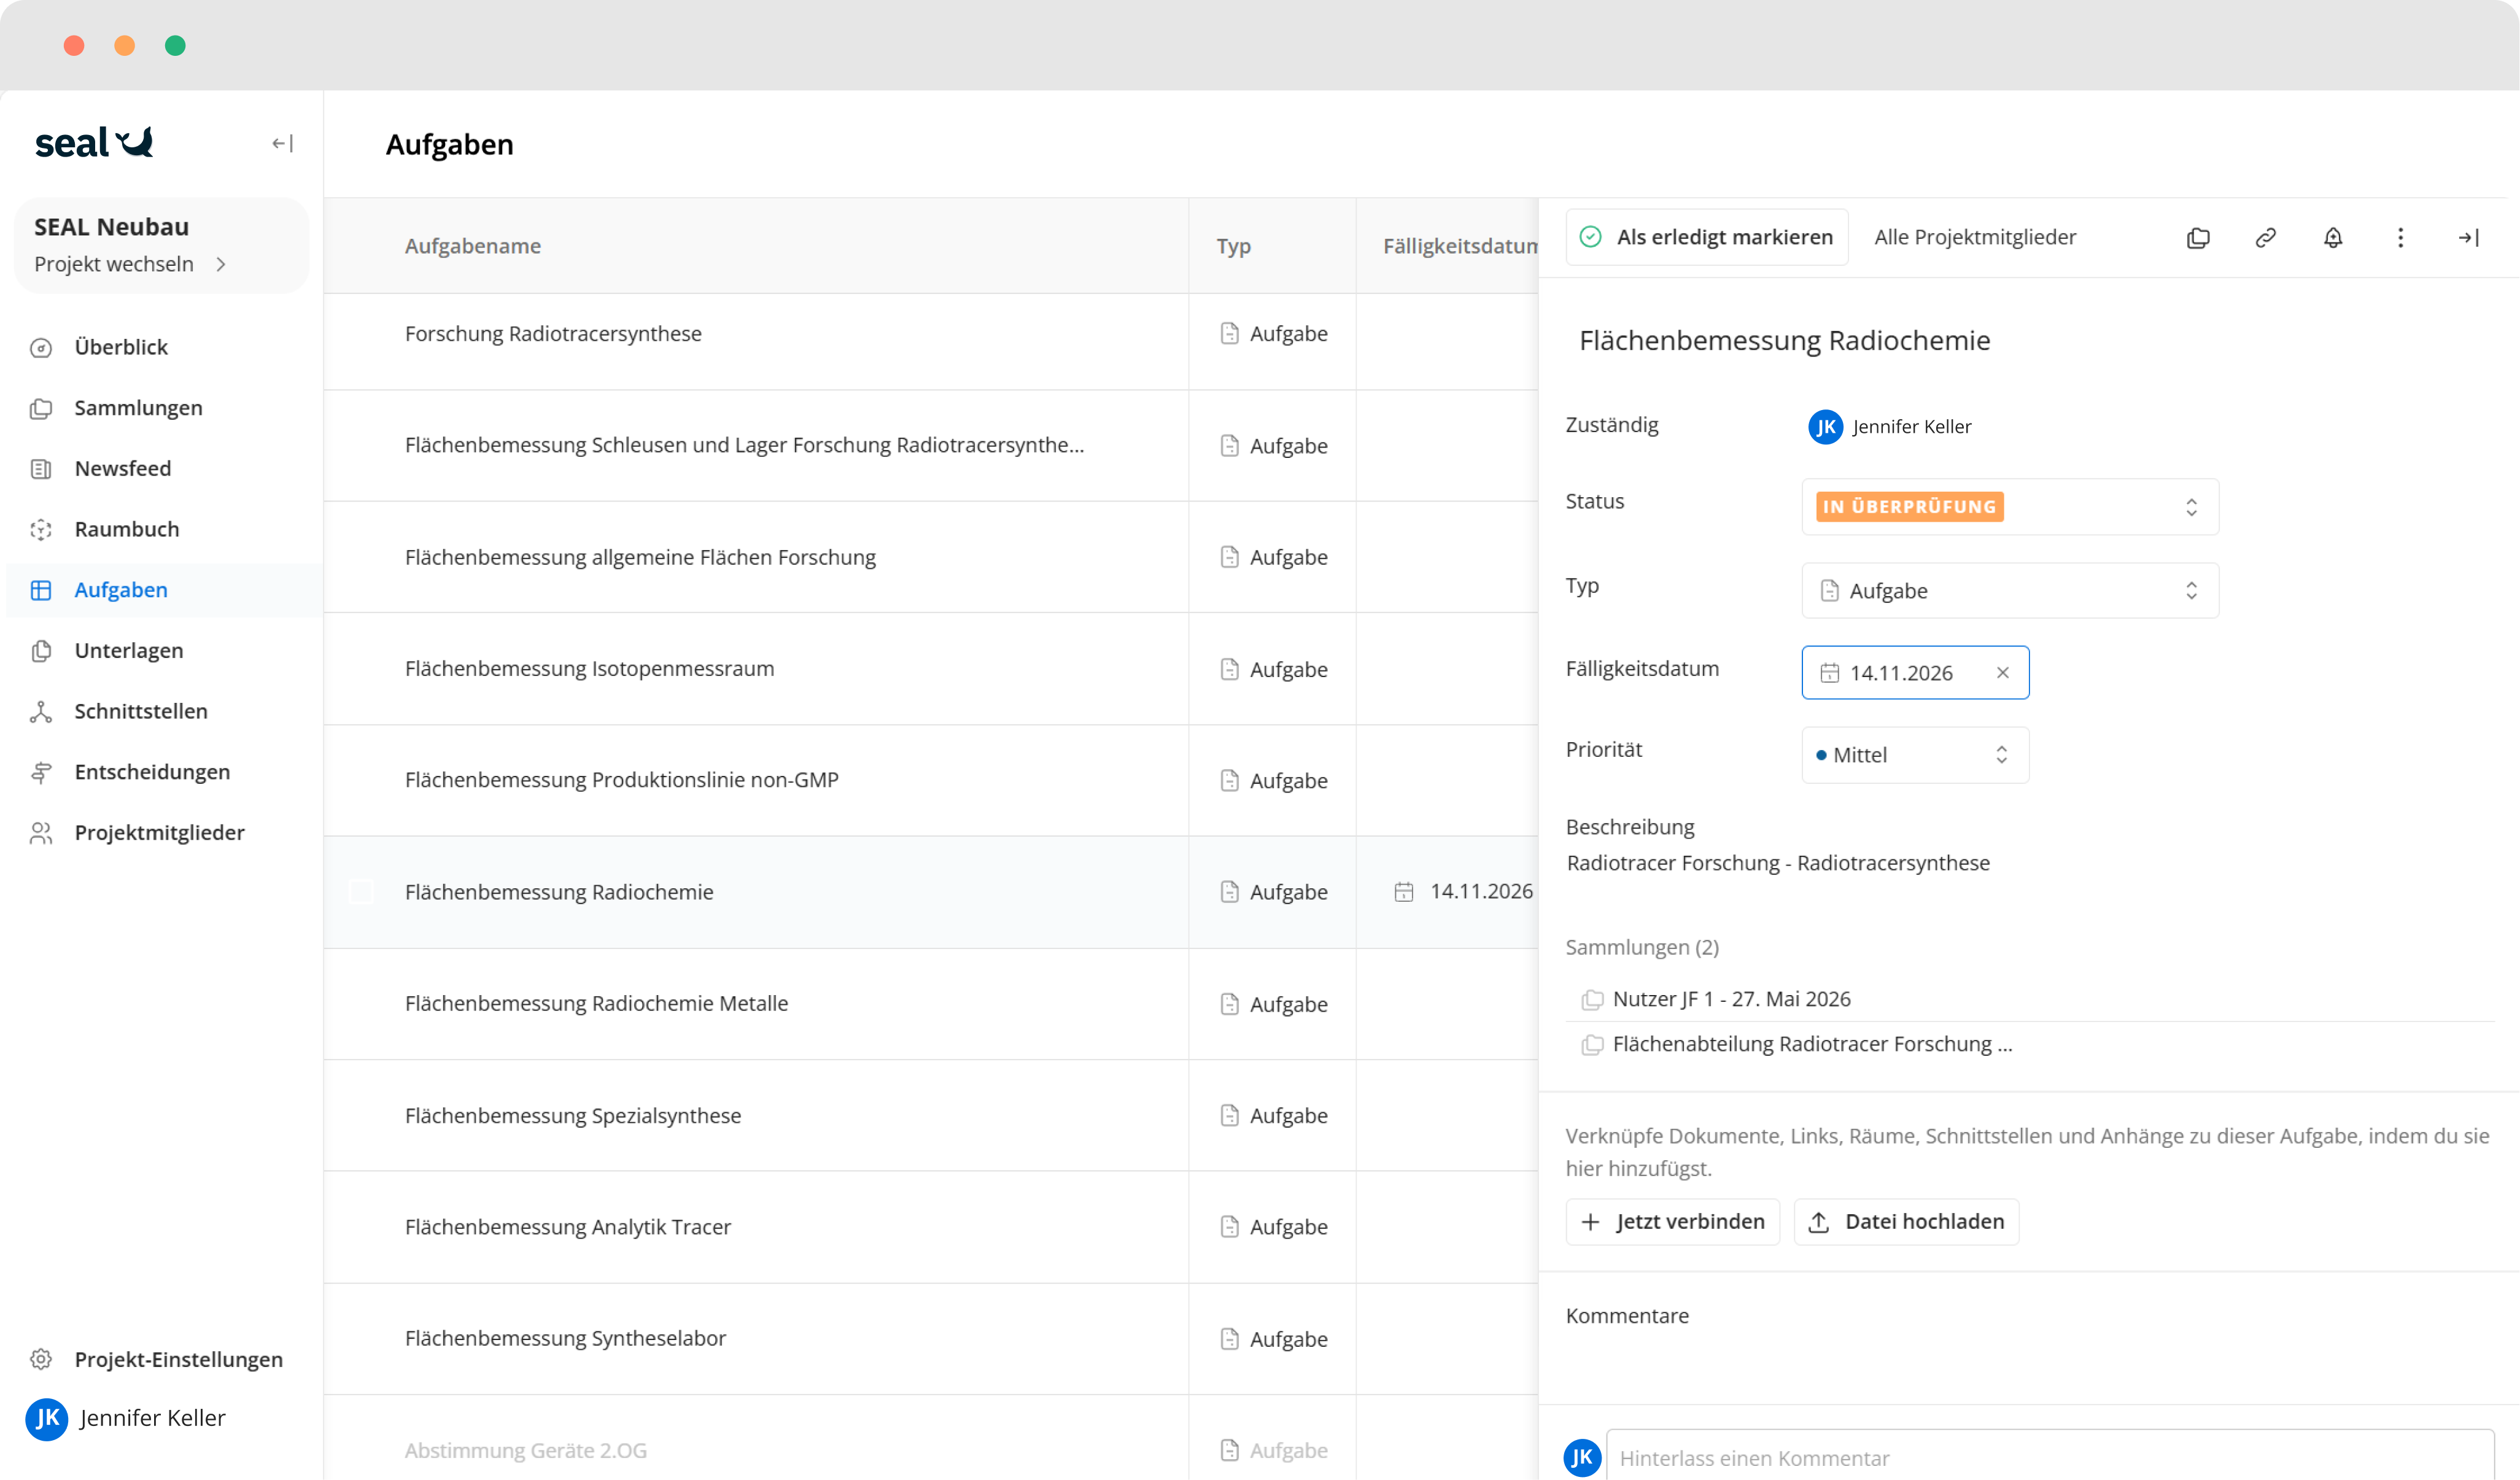Close the detail panel with the arrow icon

point(2467,238)
